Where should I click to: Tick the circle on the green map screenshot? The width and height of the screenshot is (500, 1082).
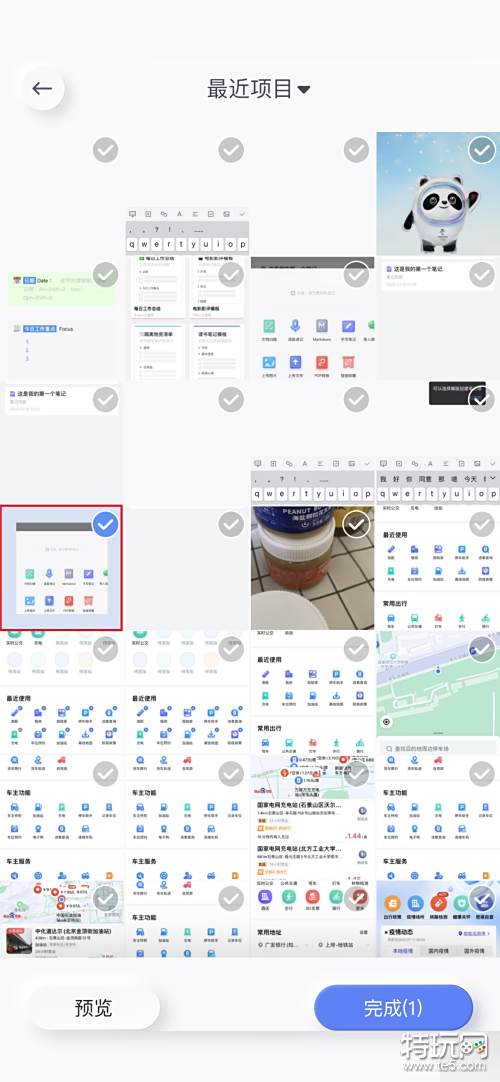pyautogui.click(x=481, y=649)
